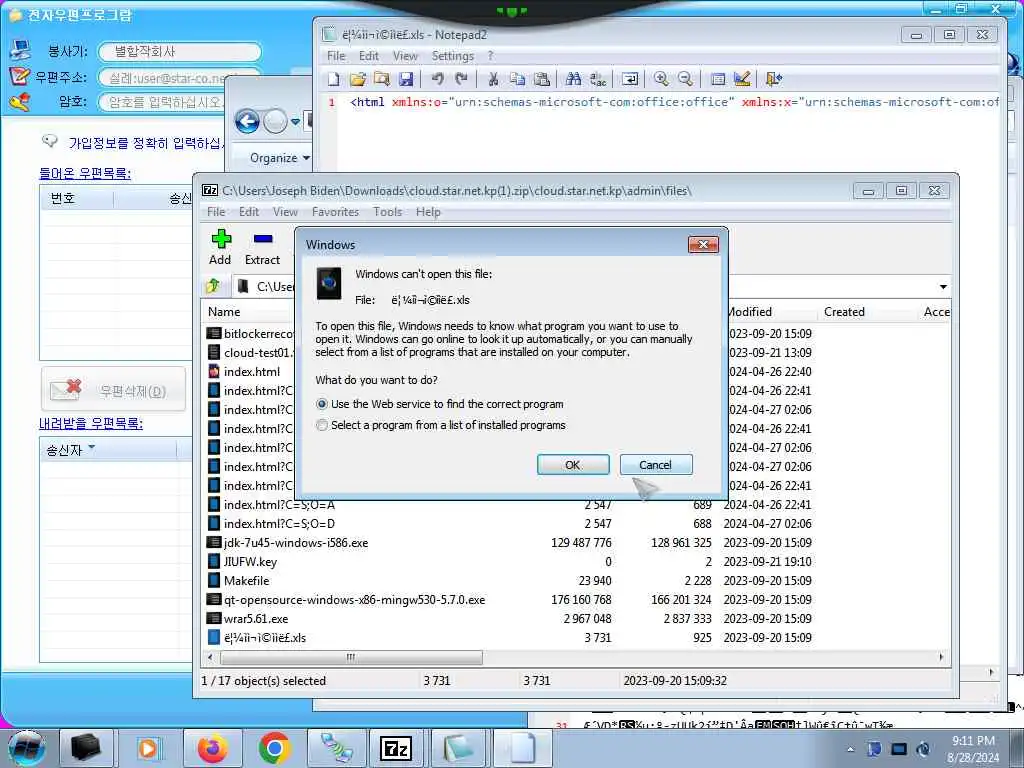Image resolution: width=1024 pixels, height=768 pixels.
Task: Click the Windows Start orb
Action: click(x=26, y=748)
